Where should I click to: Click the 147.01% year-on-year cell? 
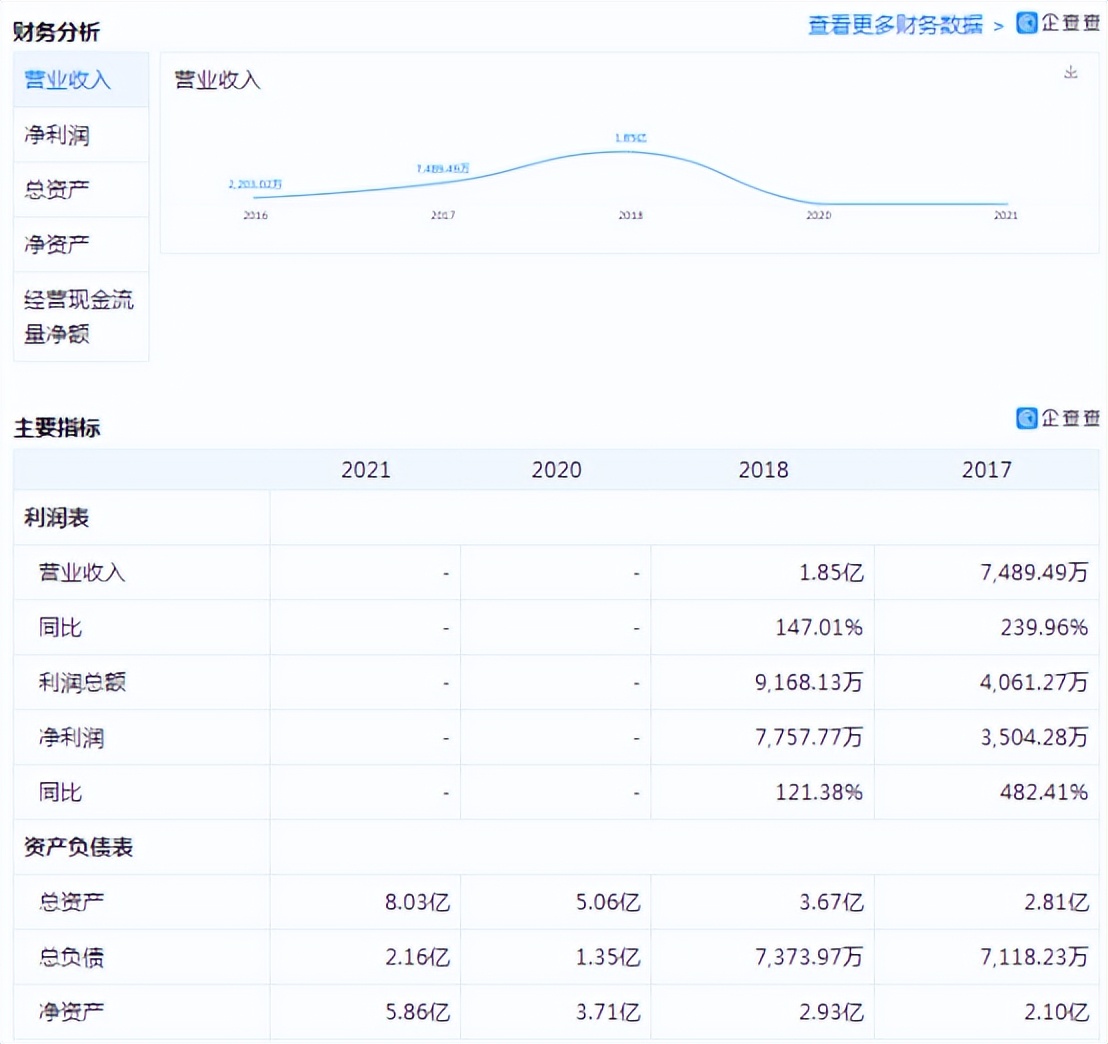point(818,628)
